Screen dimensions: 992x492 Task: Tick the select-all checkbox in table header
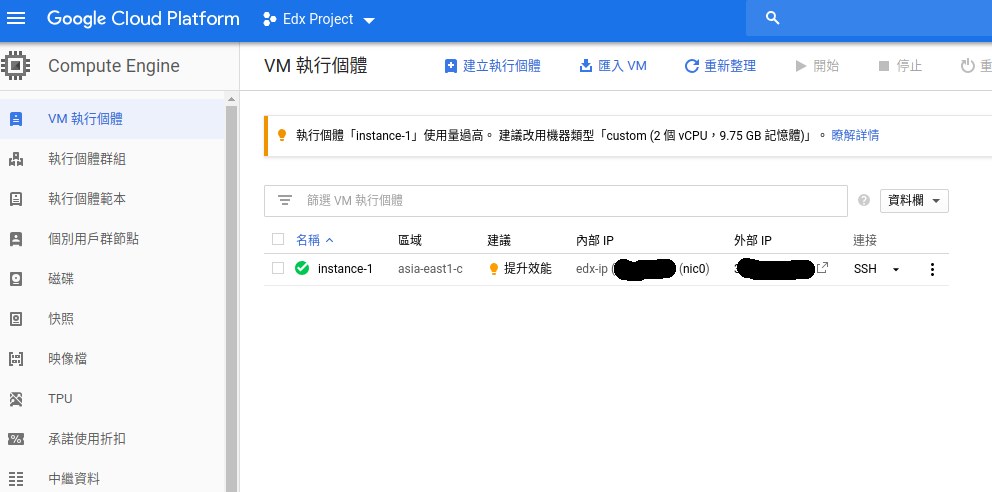click(x=278, y=239)
